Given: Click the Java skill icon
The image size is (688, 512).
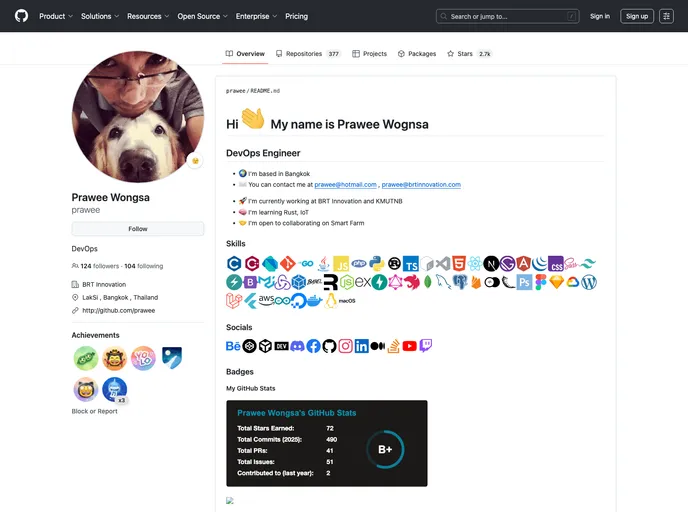Looking at the screenshot, I should (324, 263).
